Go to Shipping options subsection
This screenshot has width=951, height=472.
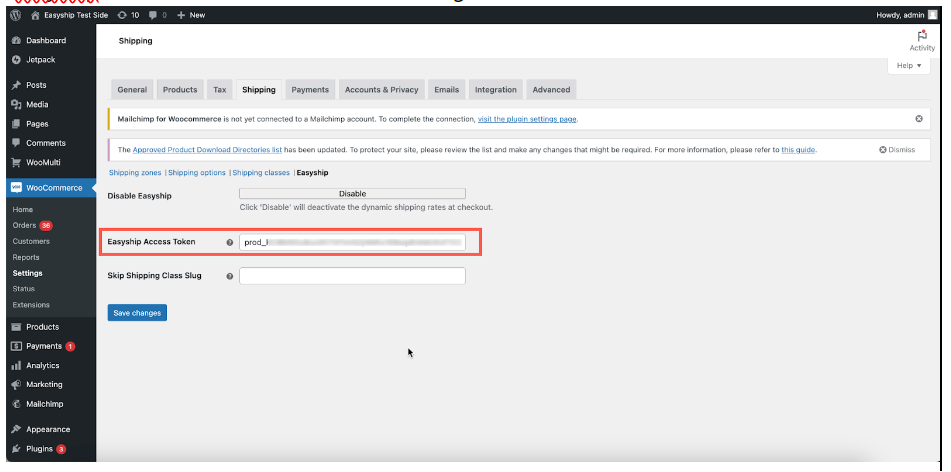pos(197,173)
